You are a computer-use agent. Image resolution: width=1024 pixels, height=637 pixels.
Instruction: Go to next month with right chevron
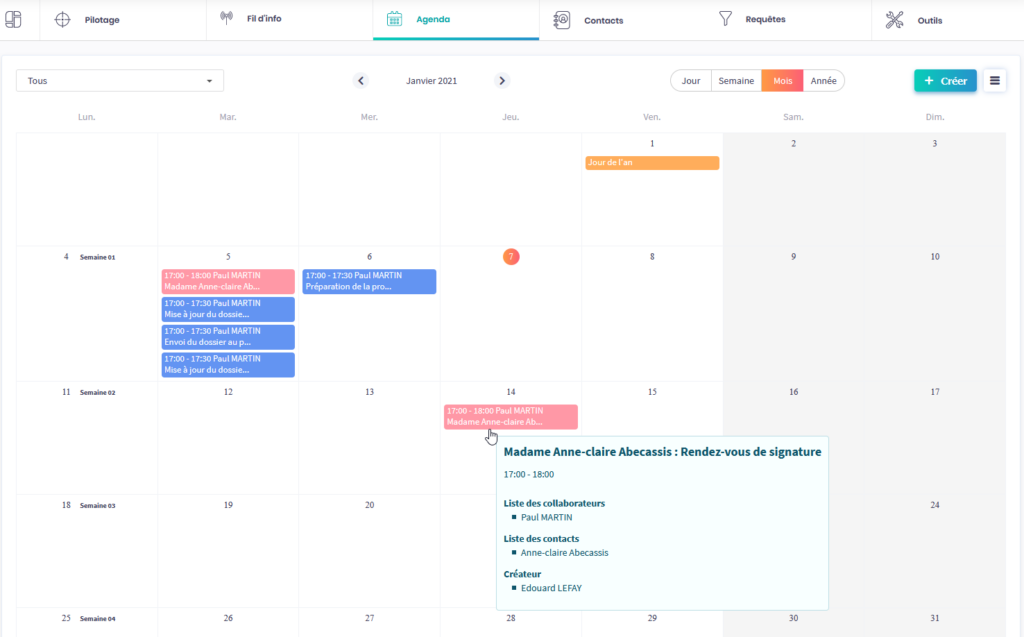502,81
